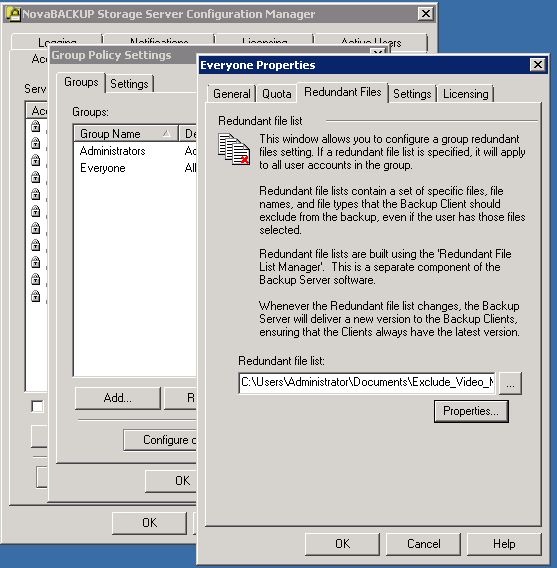
Task: Click OK in Group Policy Settings window
Action: pos(171,481)
